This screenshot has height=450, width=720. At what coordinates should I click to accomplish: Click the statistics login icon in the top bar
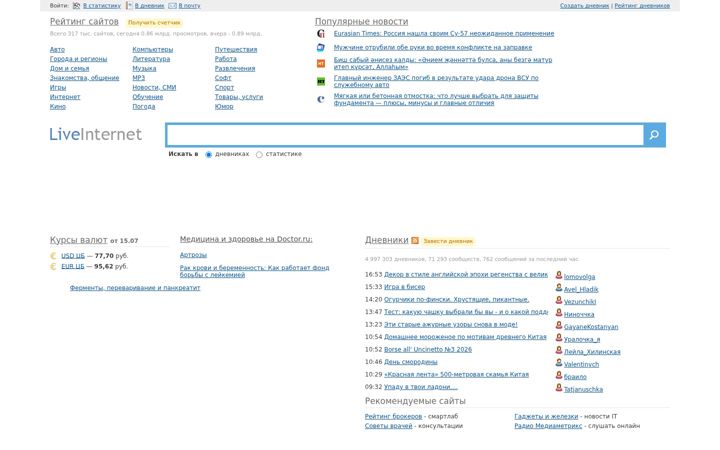point(77,6)
